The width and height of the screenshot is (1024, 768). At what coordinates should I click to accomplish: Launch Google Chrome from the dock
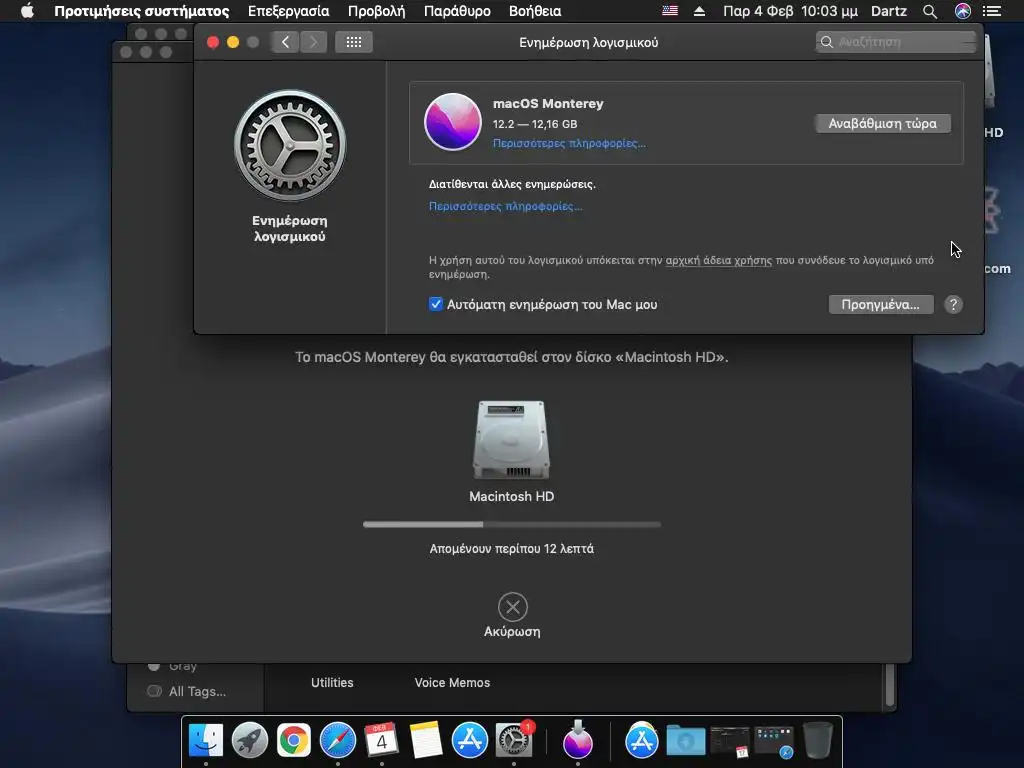point(294,741)
